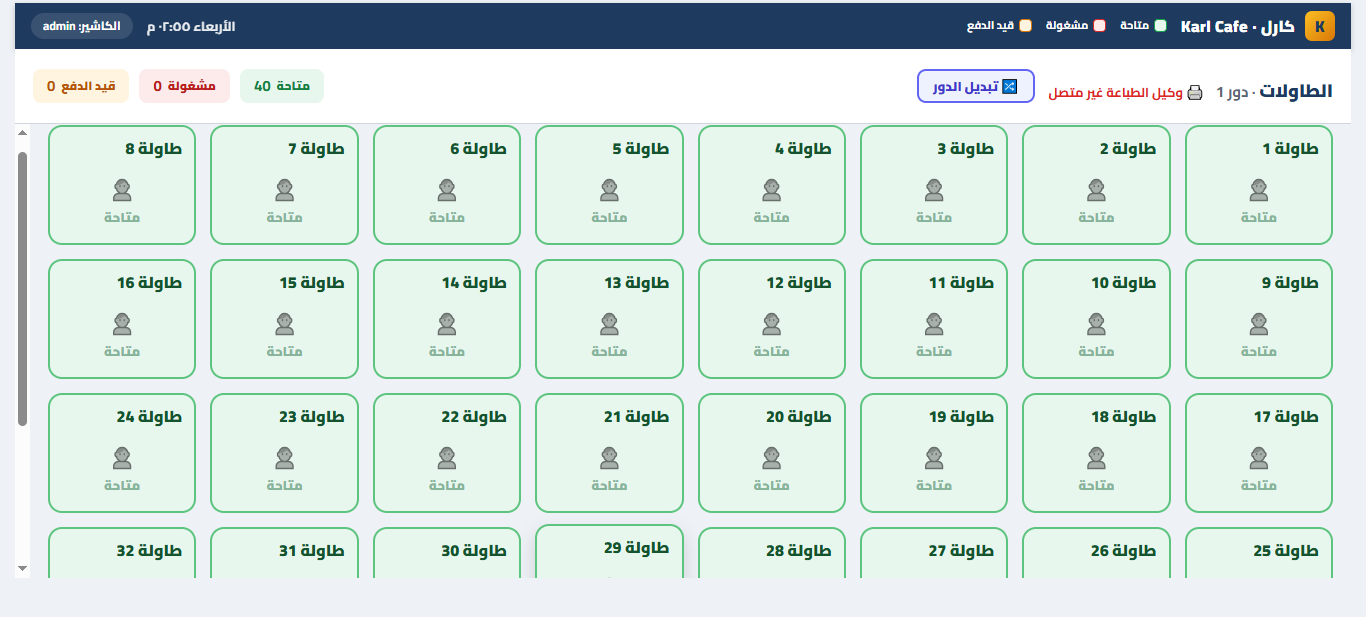This screenshot has height=617, width=1366.
Task: Click the orange K logo of Karl Cafe
Action: point(1320,26)
